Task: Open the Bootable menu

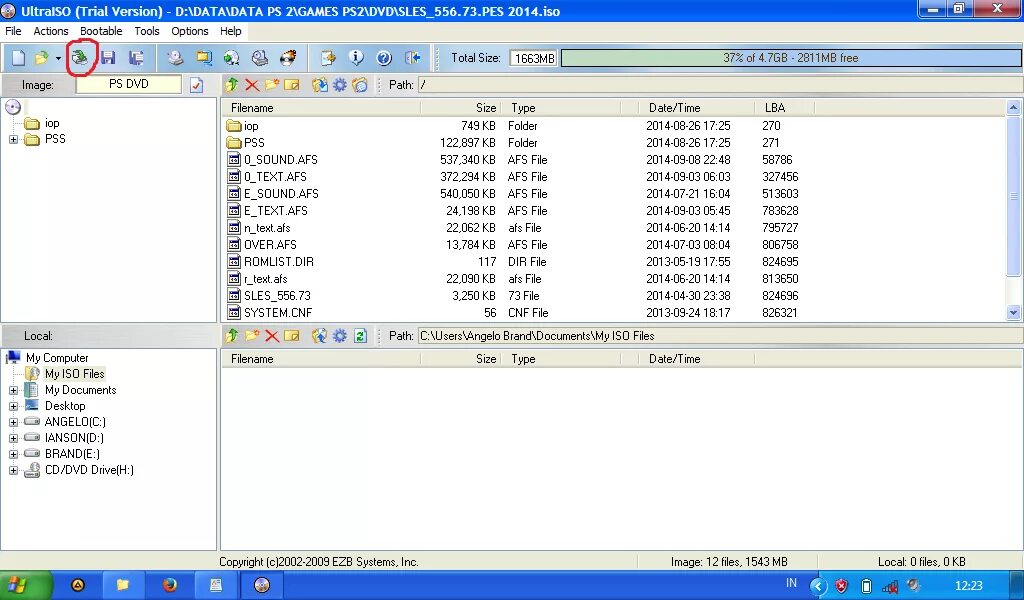Action: pyautogui.click(x=101, y=31)
